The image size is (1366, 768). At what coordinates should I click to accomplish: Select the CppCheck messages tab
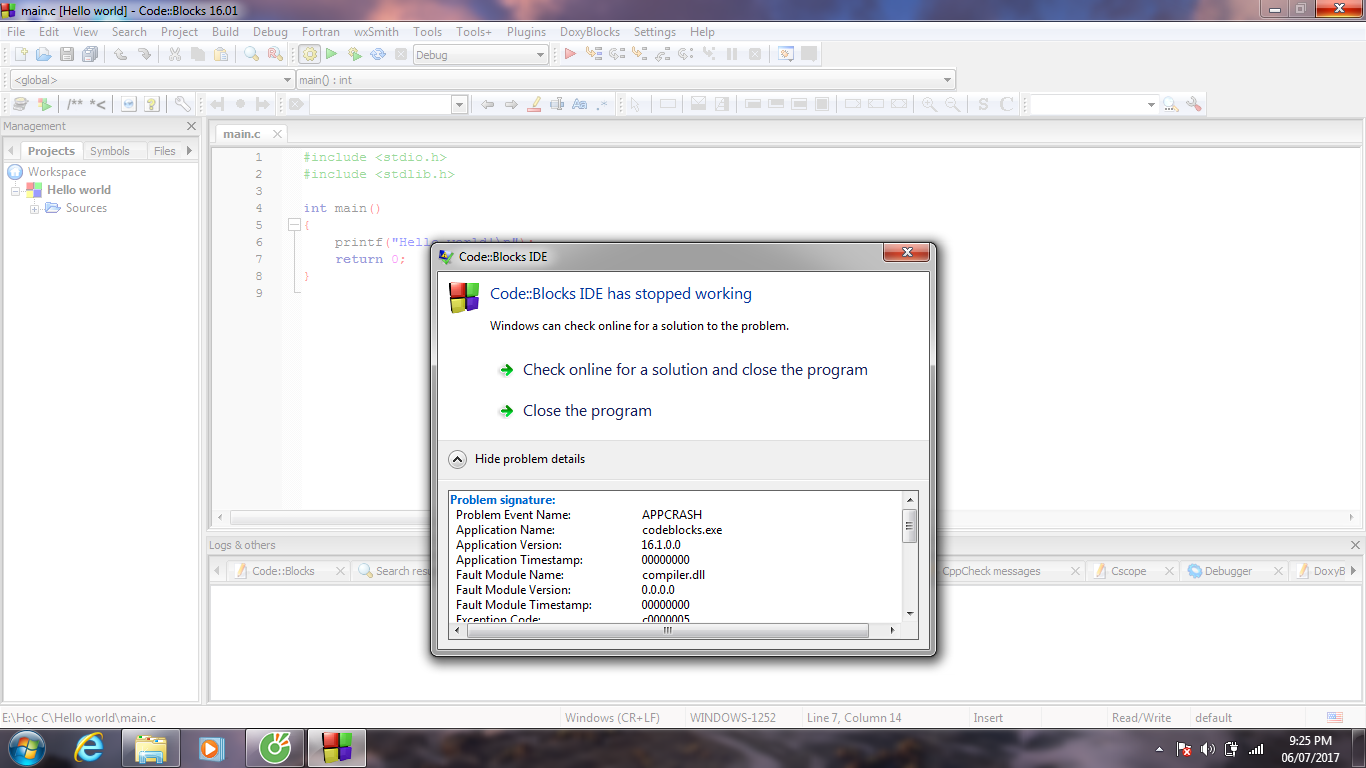click(x=991, y=571)
